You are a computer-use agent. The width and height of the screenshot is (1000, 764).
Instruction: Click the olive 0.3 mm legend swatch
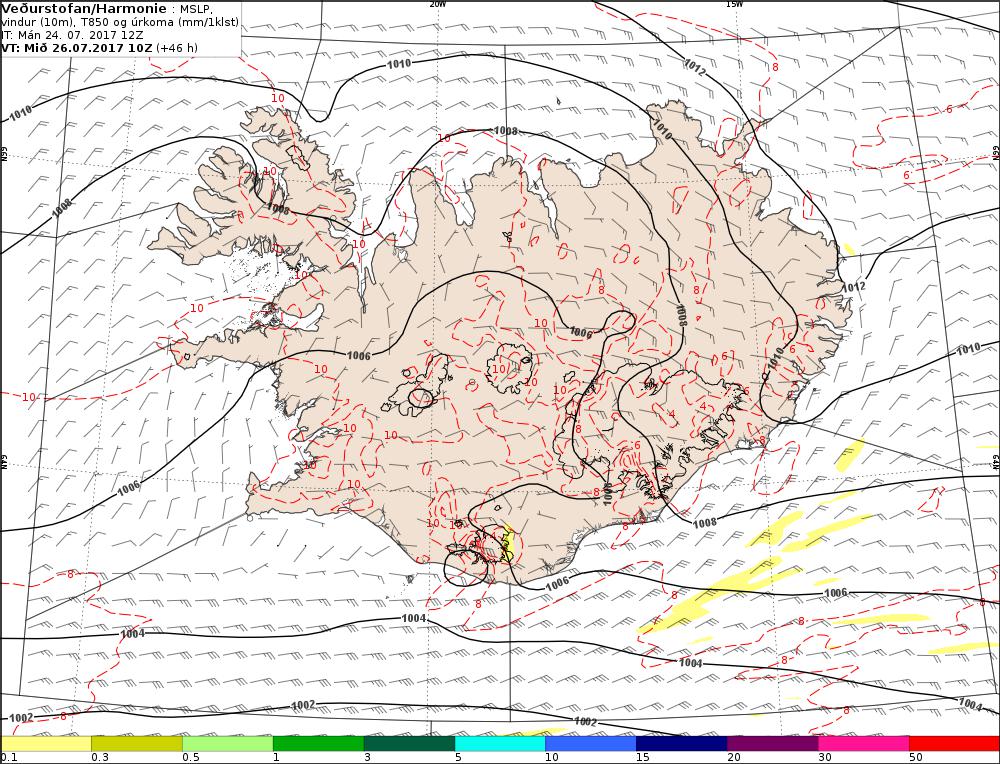[x=136, y=744]
